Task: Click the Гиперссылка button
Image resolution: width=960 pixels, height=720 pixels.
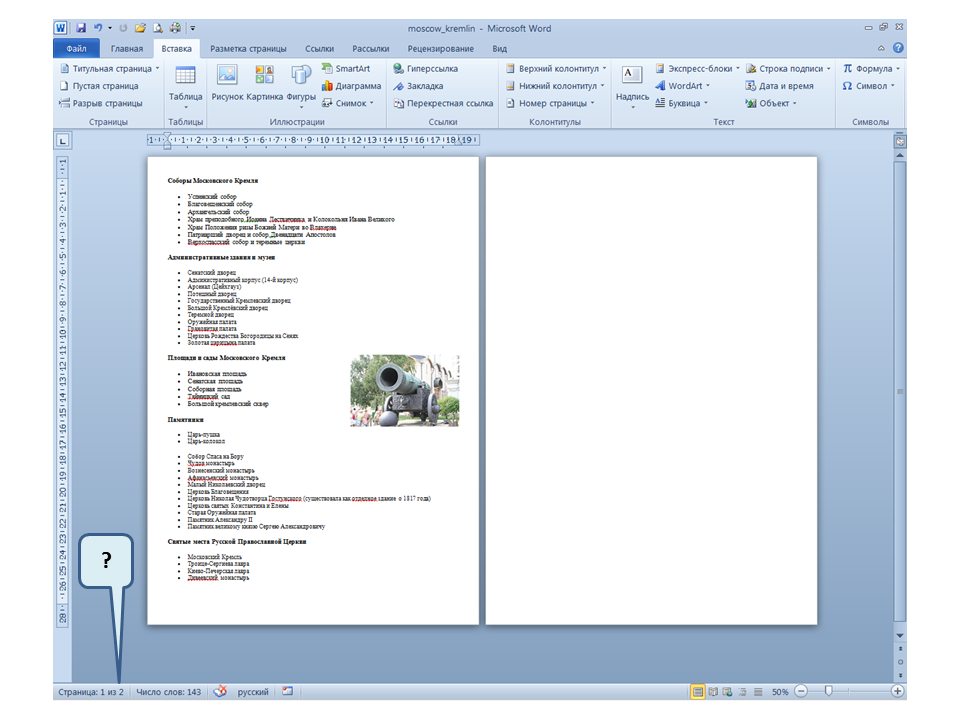Action: point(425,69)
